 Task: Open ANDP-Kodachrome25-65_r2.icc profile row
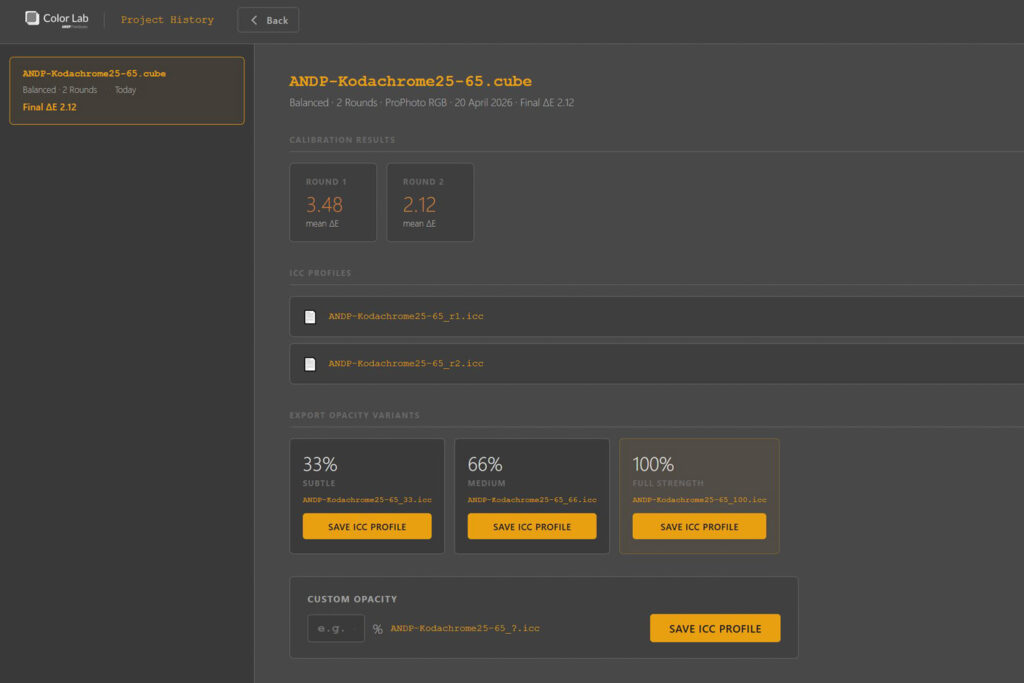click(x=656, y=364)
